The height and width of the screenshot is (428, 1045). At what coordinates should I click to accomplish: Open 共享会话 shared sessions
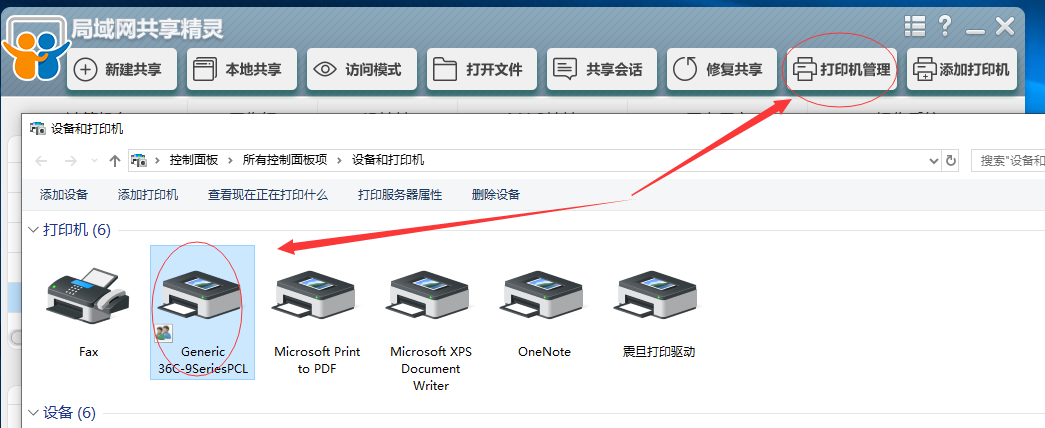pos(602,69)
